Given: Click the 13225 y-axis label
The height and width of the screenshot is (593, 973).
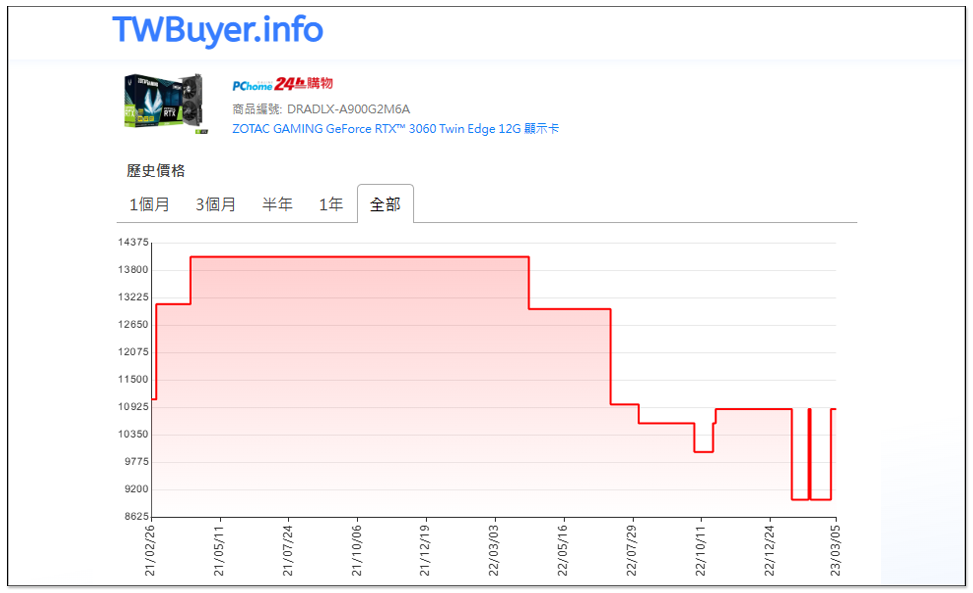Looking at the screenshot, I should pos(133,296).
